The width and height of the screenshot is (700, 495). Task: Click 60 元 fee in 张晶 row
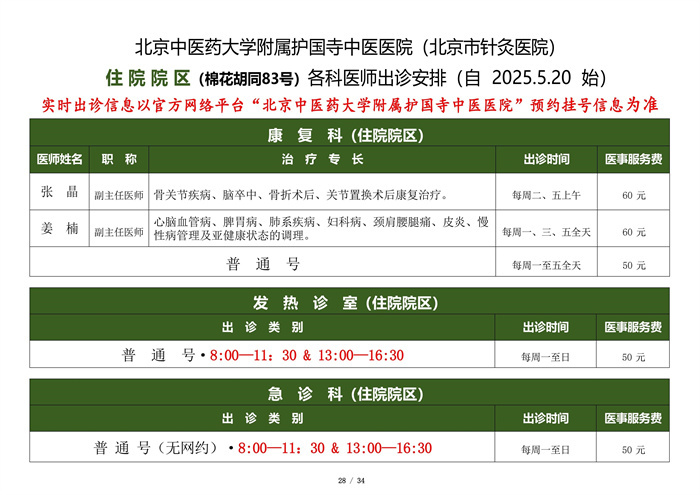pos(633,196)
